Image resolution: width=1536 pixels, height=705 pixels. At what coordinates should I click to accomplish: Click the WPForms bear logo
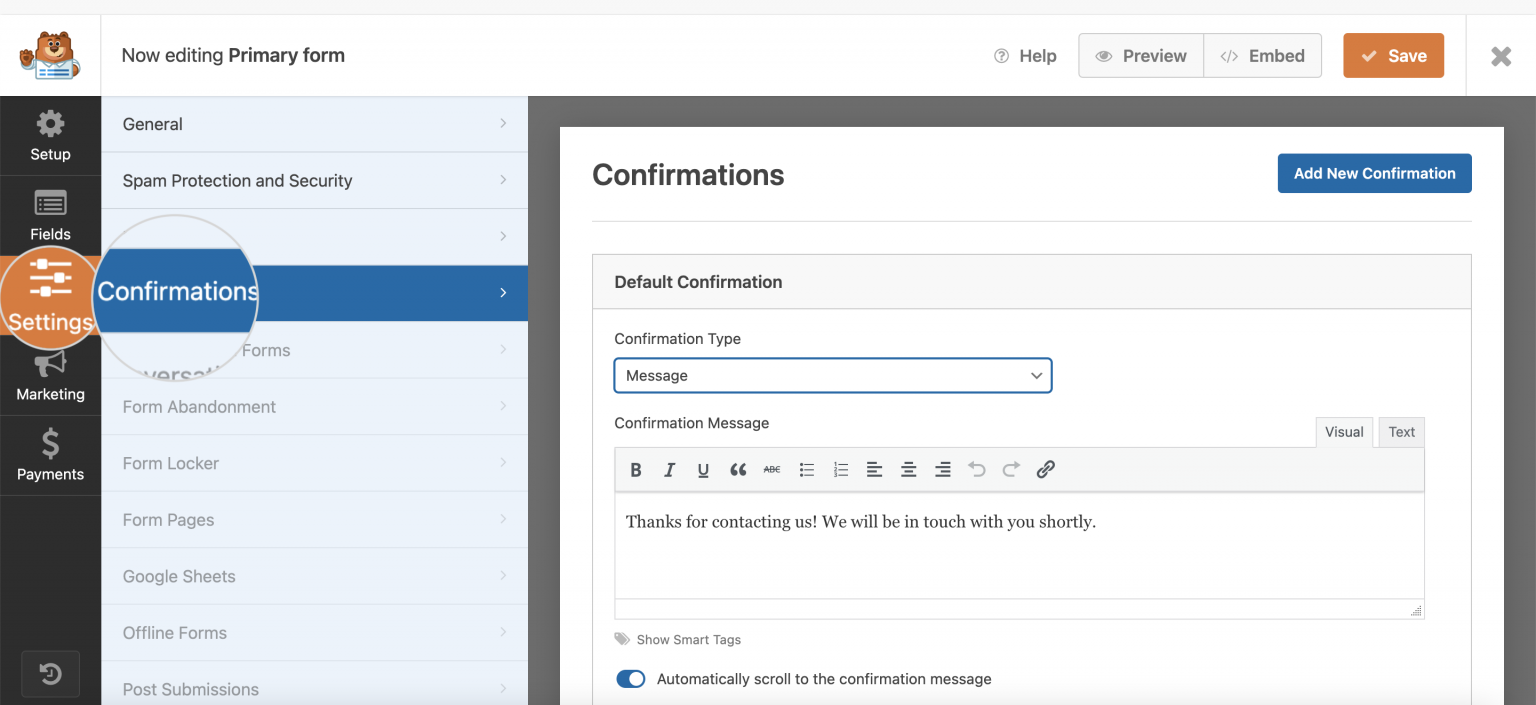click(50, 56)
